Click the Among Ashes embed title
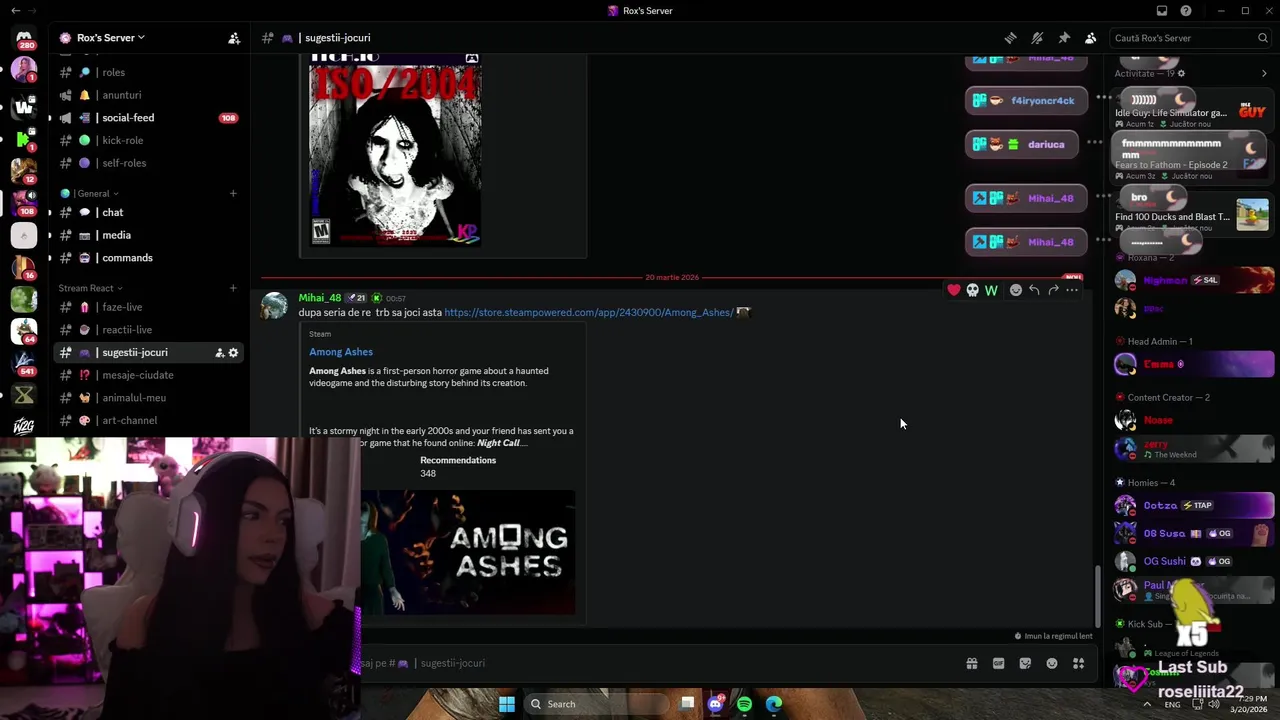The width and height of the screenshot is (1280, 720). click(x=341, y=352)
